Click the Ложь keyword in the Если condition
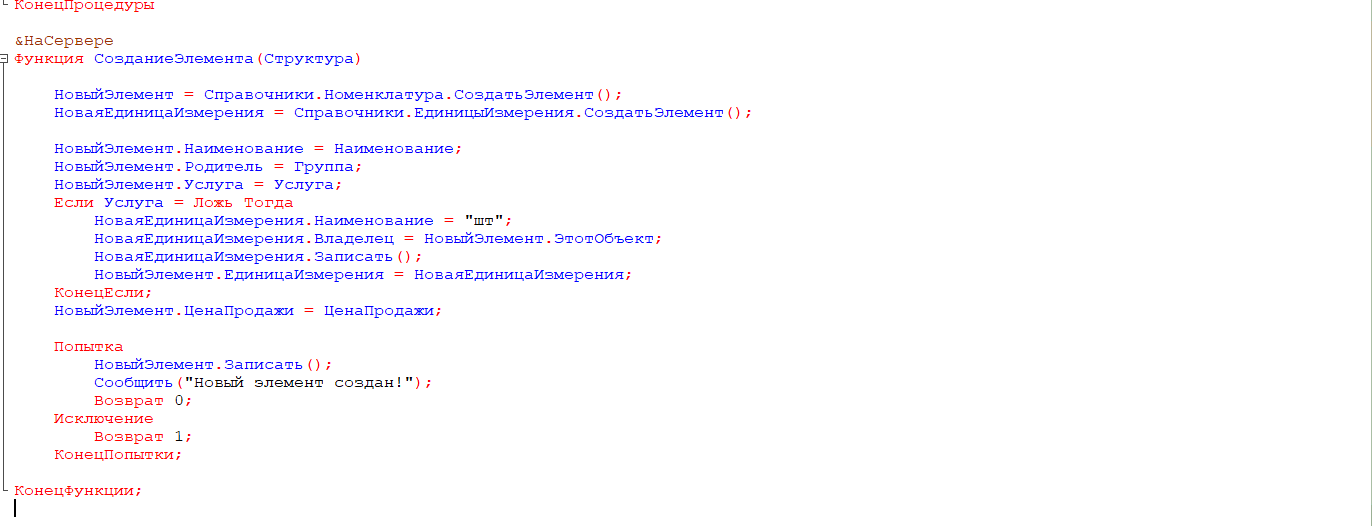The height and width of the screenshot is (526, 1372). click(x=214, y=203)
